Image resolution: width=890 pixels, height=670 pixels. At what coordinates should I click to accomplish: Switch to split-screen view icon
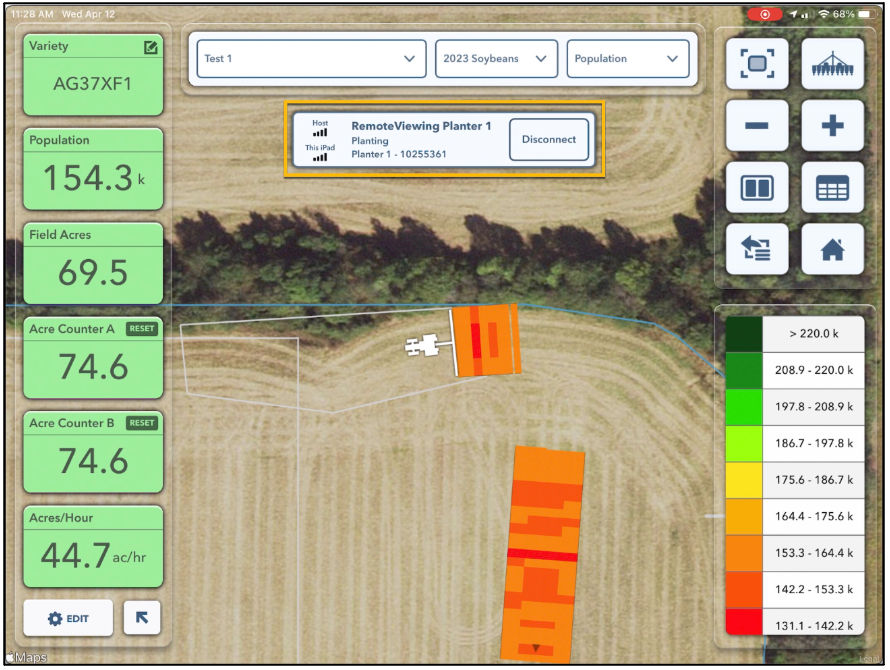(x=757, y=187)
